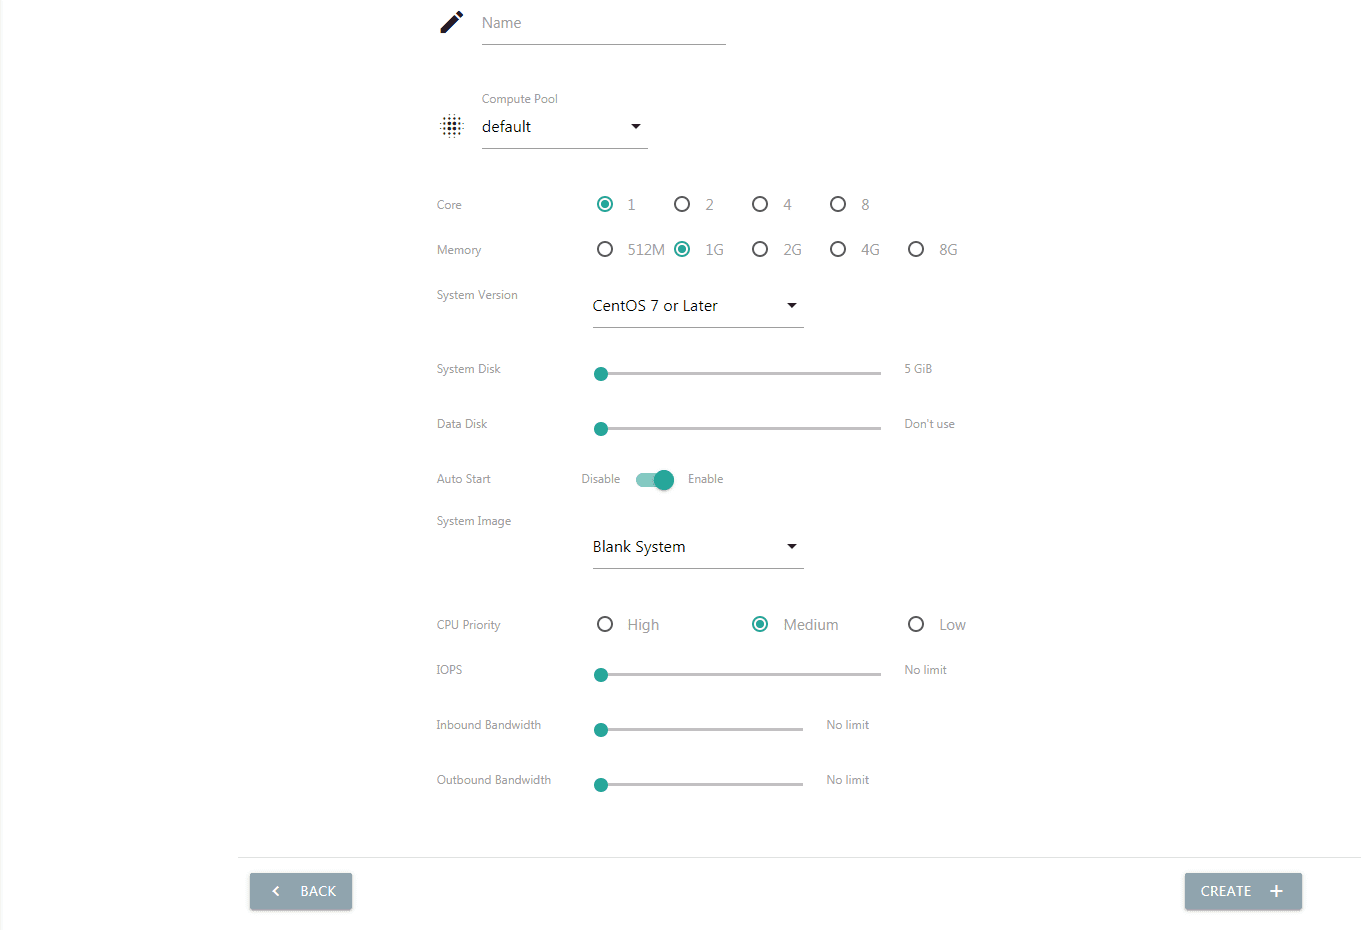The height and width of the screenshot is (930, 1363).
Task: Open the Compute Pool default dropdown
Action: [564, 127]
